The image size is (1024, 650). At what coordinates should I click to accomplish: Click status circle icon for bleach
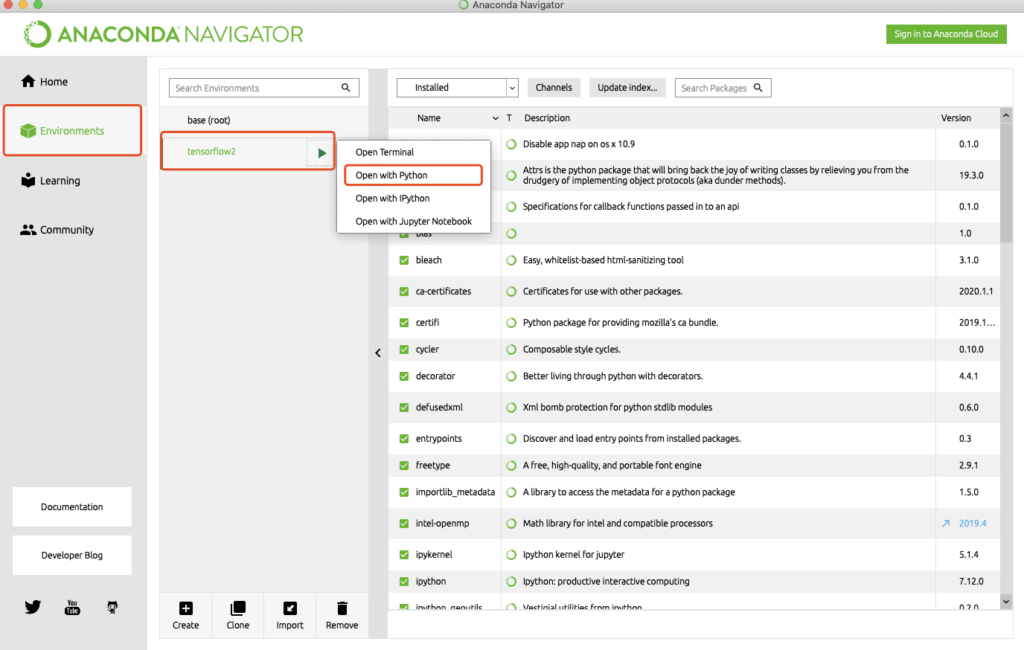[511, 260]
